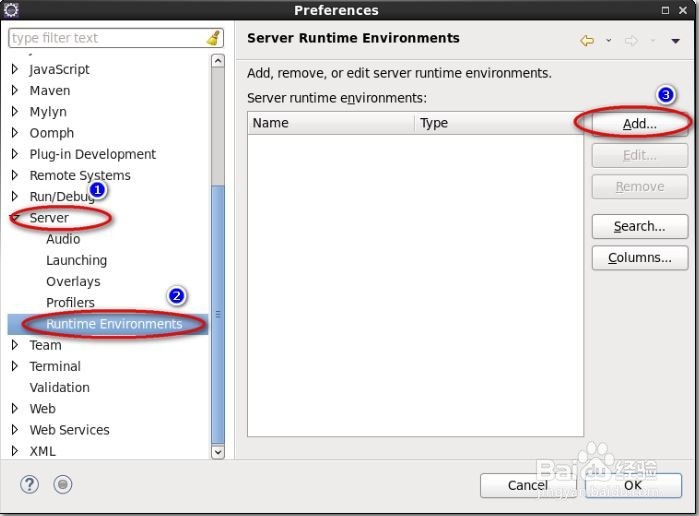Select the Audio item under Server
The image size is (699, 516).
pos(63,239)
